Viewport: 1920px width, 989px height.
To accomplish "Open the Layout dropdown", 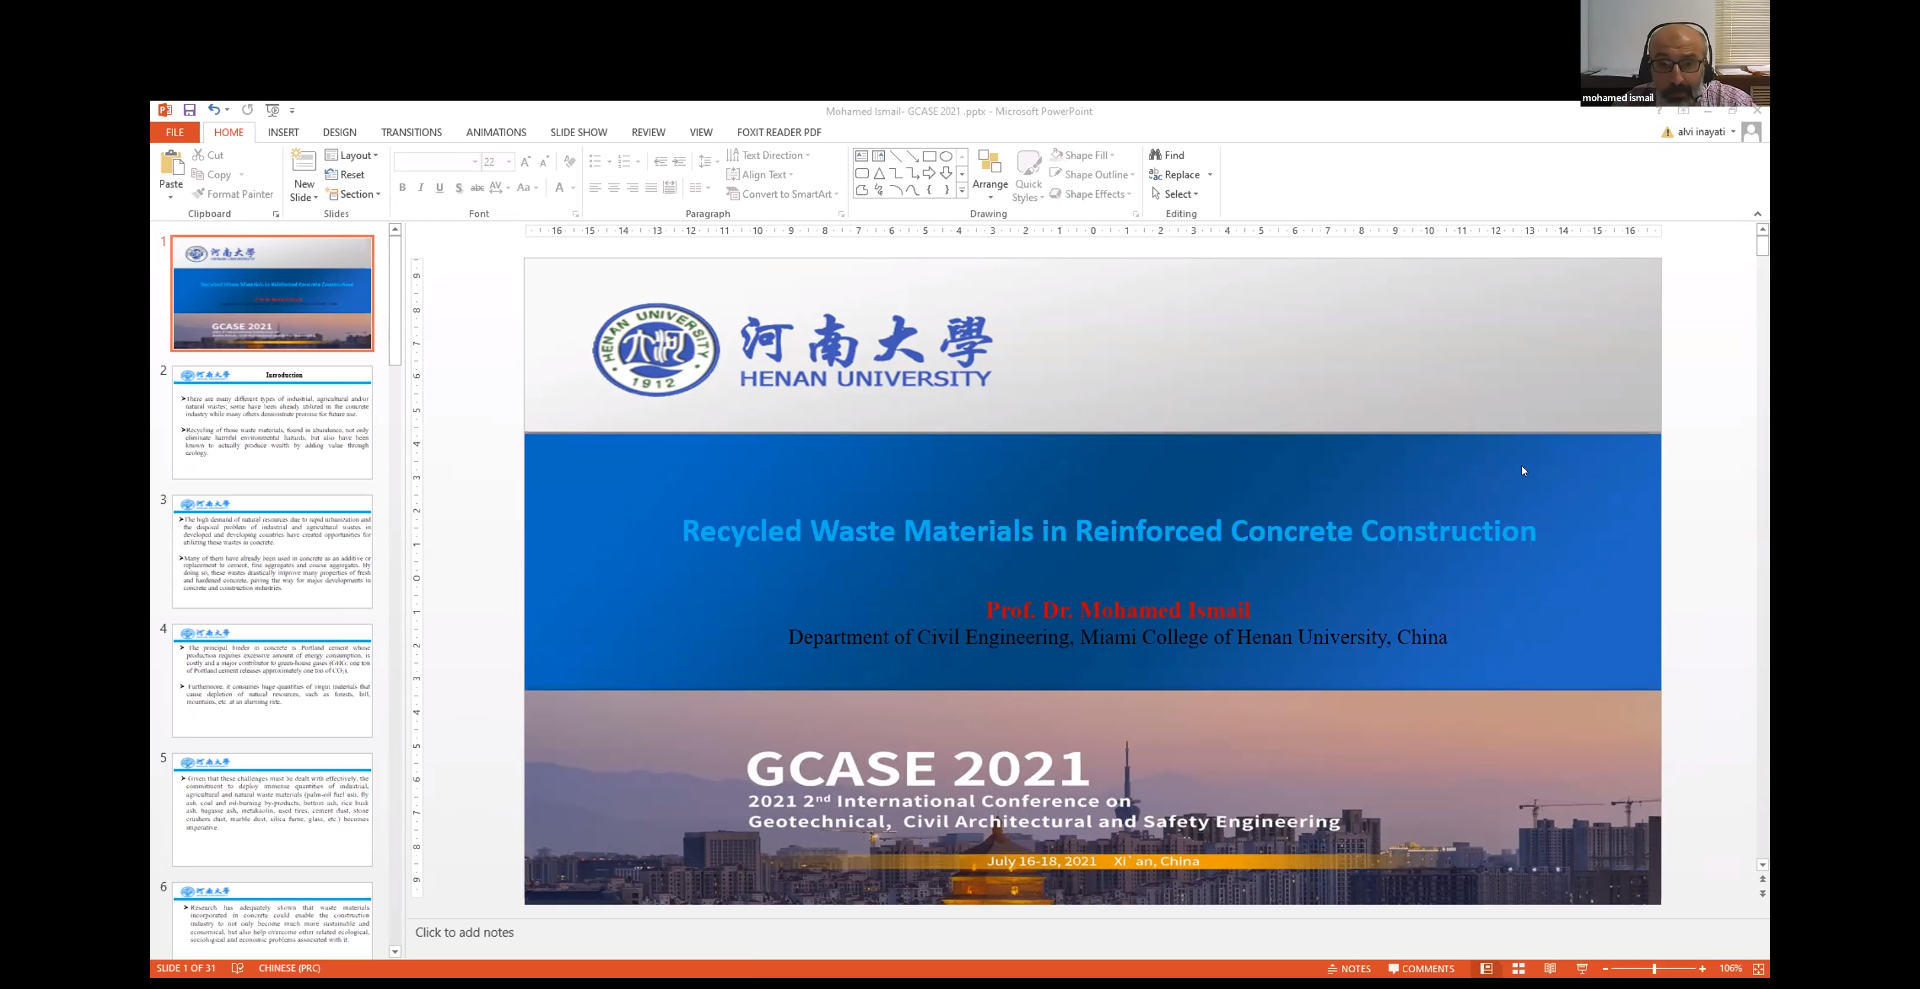I will pos(351,155).
